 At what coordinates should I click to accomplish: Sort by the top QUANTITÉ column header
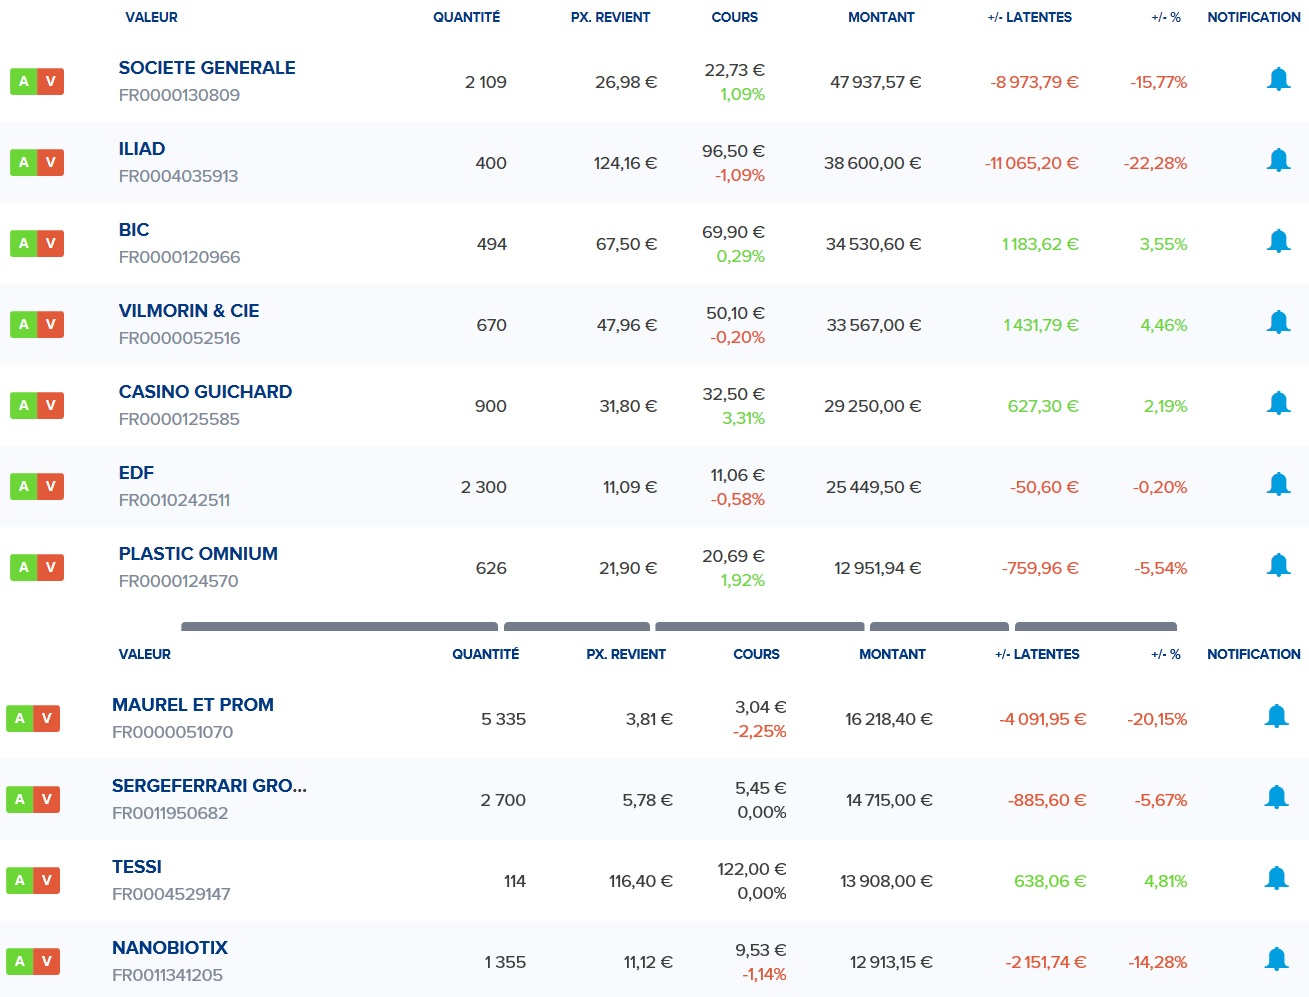tap(466, 17)
